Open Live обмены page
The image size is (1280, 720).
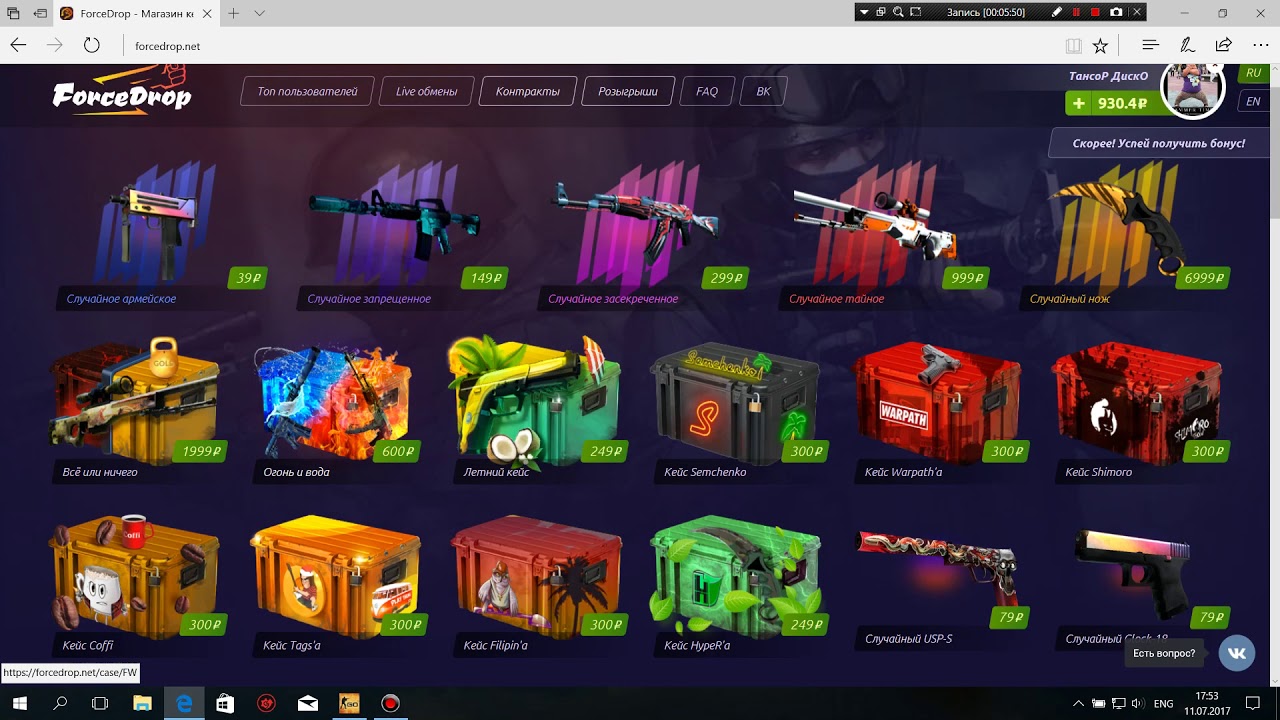pos(426,91)
